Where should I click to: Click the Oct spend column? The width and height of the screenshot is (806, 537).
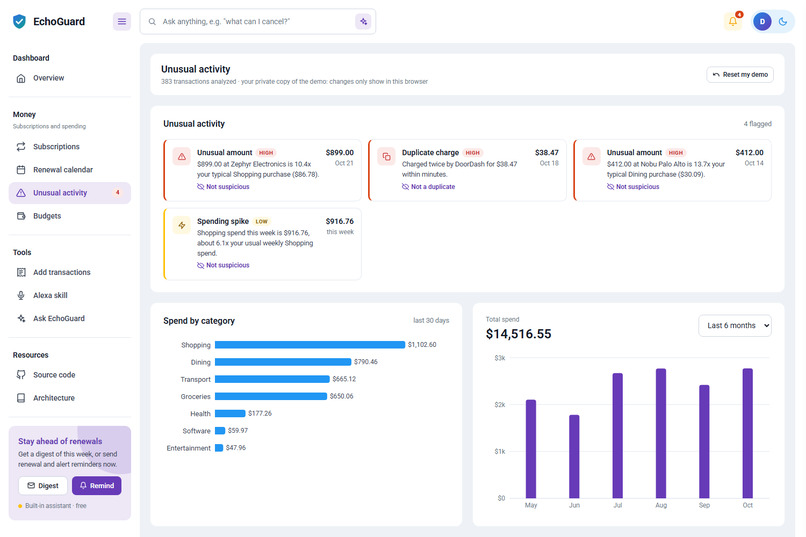coord(747,433)
